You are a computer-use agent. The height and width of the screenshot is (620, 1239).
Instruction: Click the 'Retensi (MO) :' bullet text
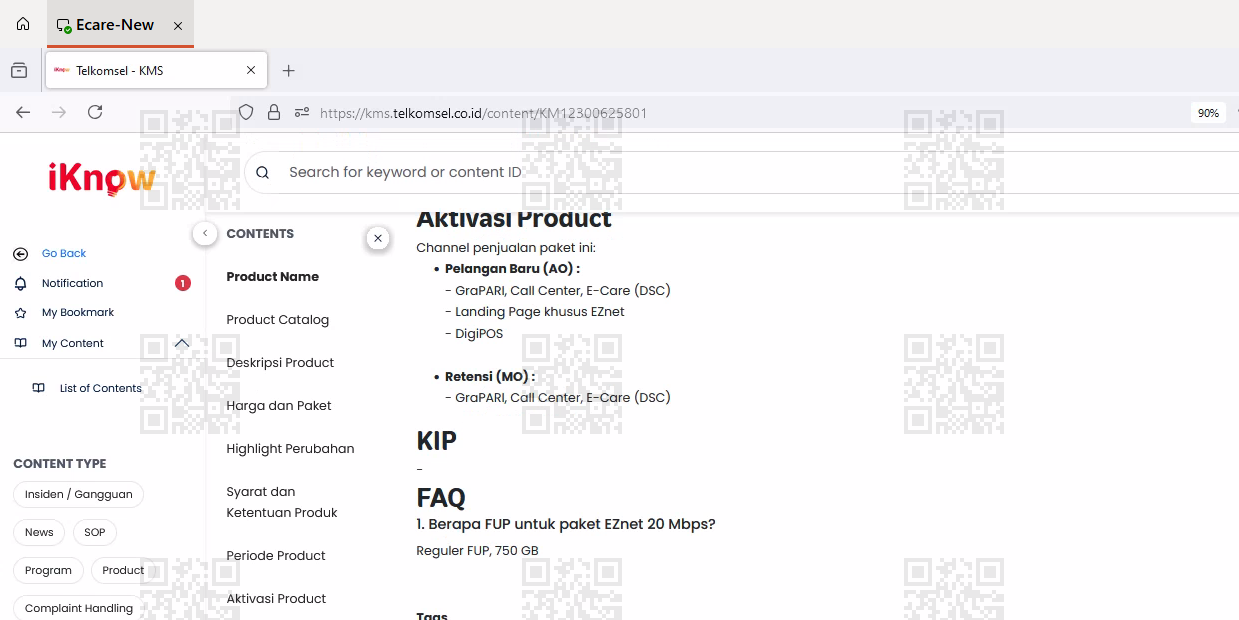point(490,377)
